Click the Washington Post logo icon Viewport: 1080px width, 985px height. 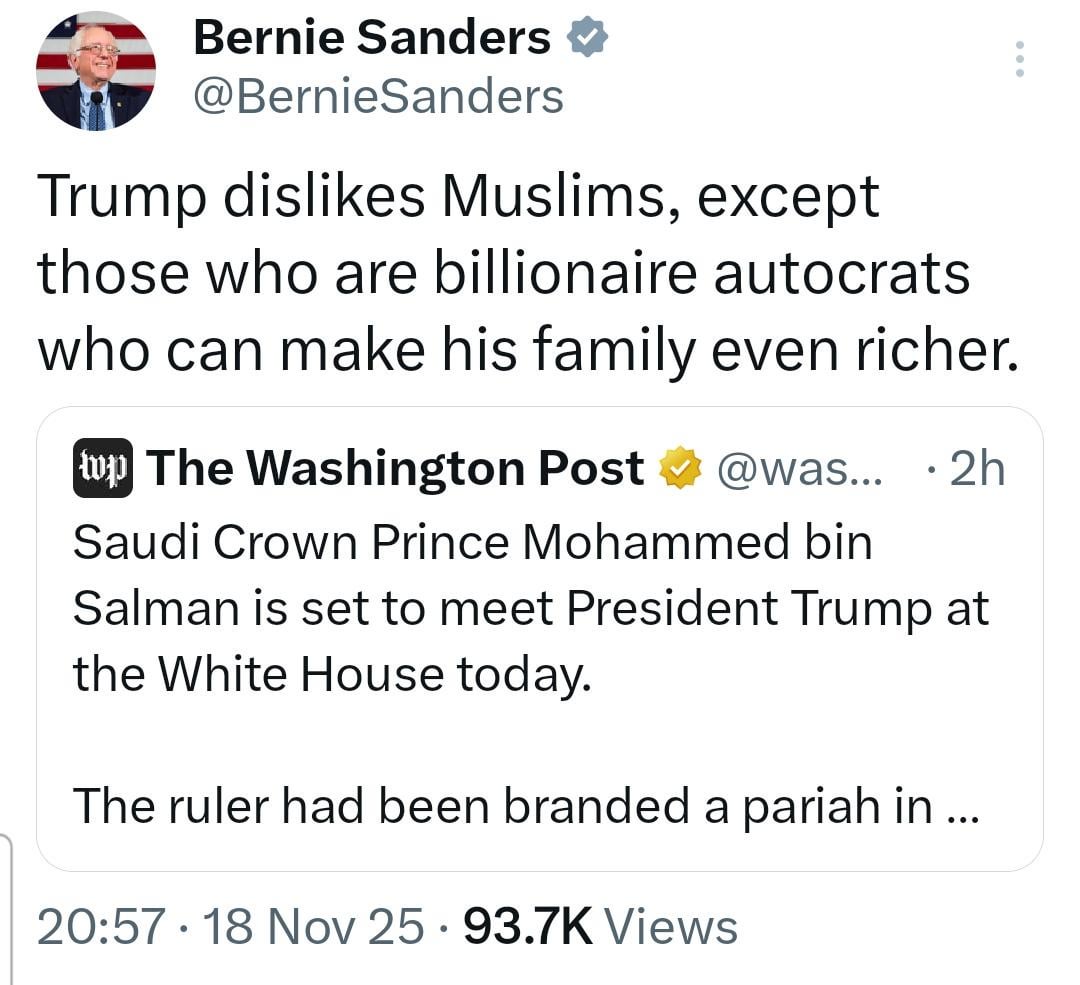click(x=103, y=468)
